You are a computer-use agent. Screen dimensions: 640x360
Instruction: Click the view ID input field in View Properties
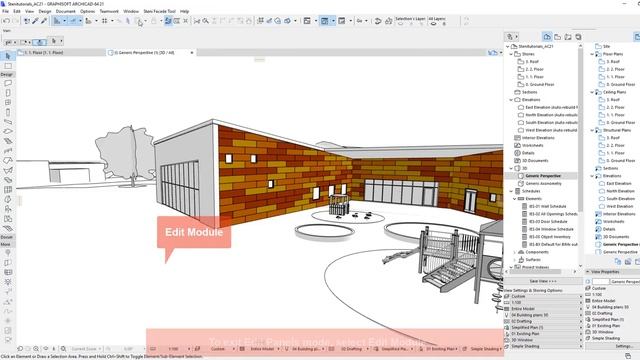click(x=600, y=282)
